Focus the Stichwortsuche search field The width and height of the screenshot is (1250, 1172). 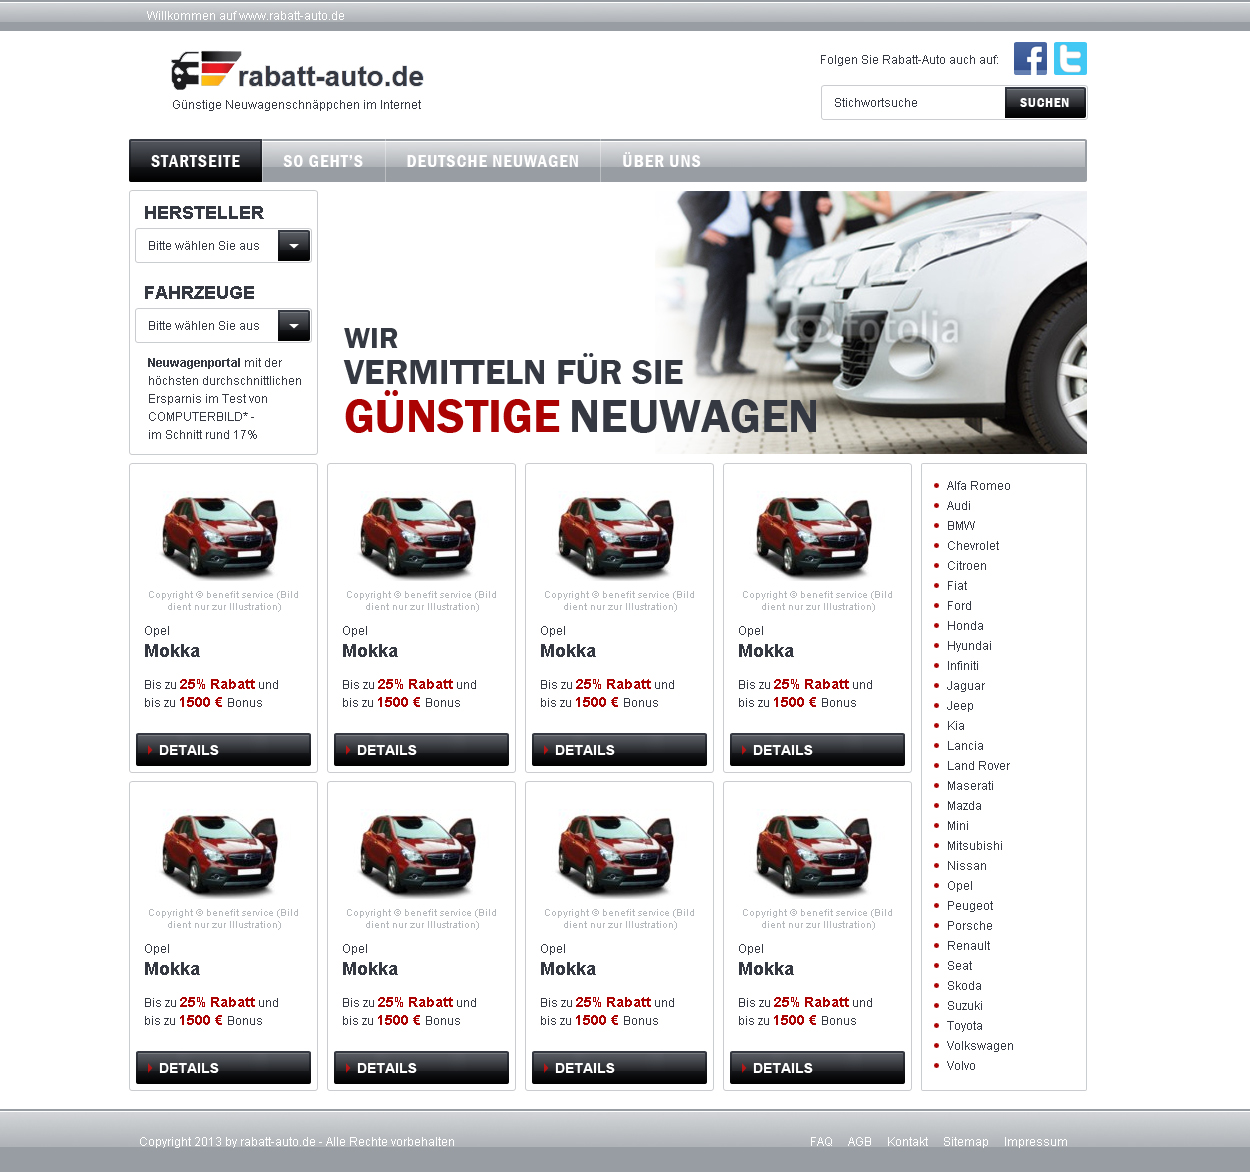[x=913, y=103]
